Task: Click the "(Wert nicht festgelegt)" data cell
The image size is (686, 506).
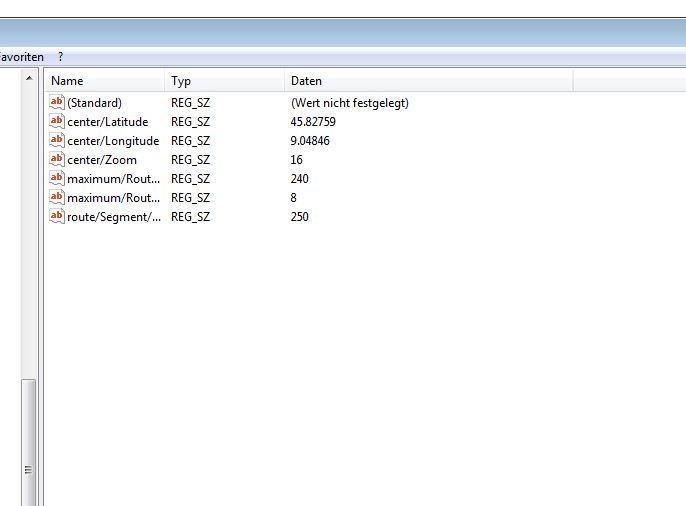Action: click(x=349, y=103)
